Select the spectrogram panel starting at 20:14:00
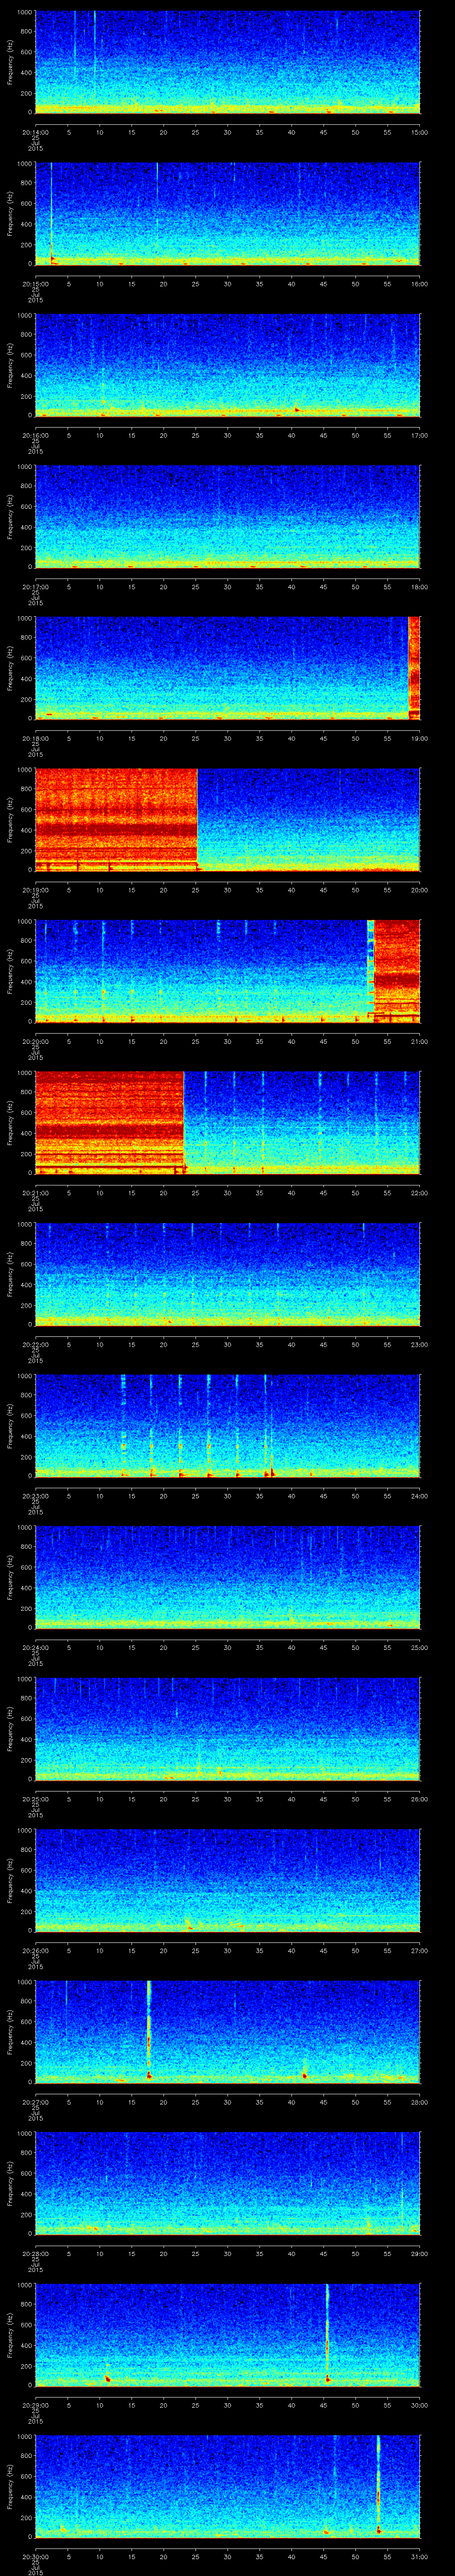The image size is (455, 2576). coord(227,62)
